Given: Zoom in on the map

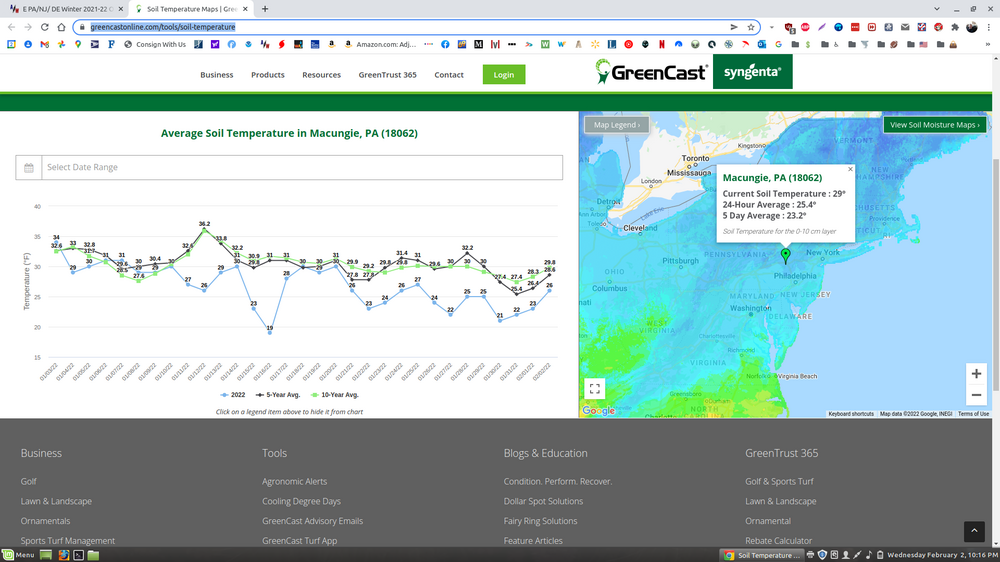Looking at the screenshot, I should click(x=976, y=374).
